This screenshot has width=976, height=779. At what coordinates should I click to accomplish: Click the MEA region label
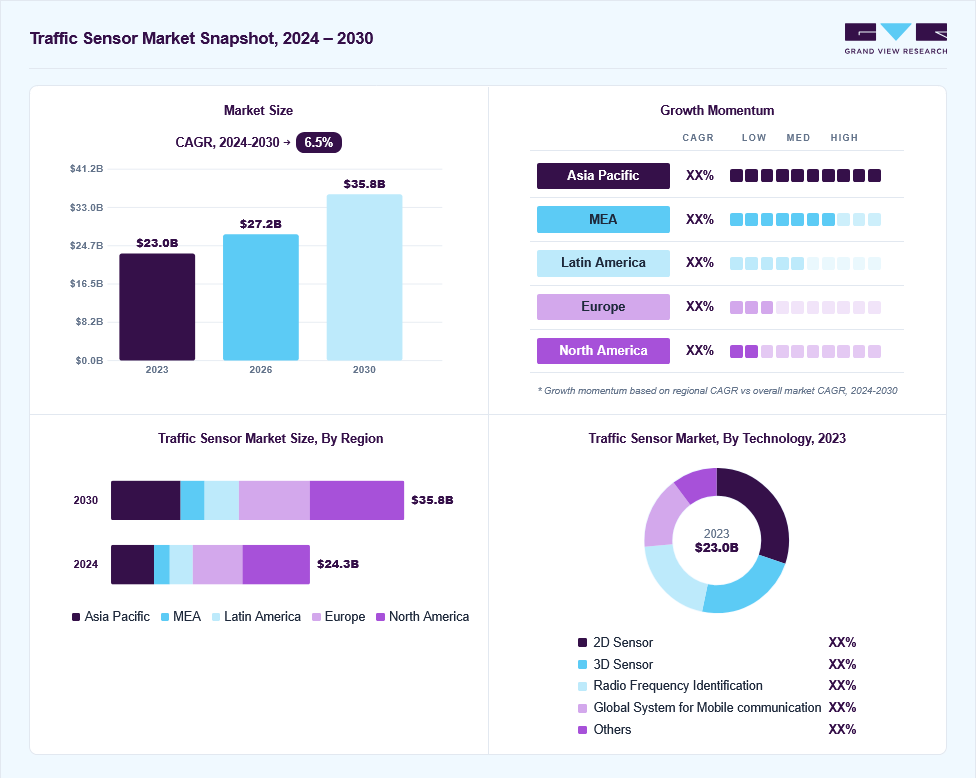[x=603, y=220]
